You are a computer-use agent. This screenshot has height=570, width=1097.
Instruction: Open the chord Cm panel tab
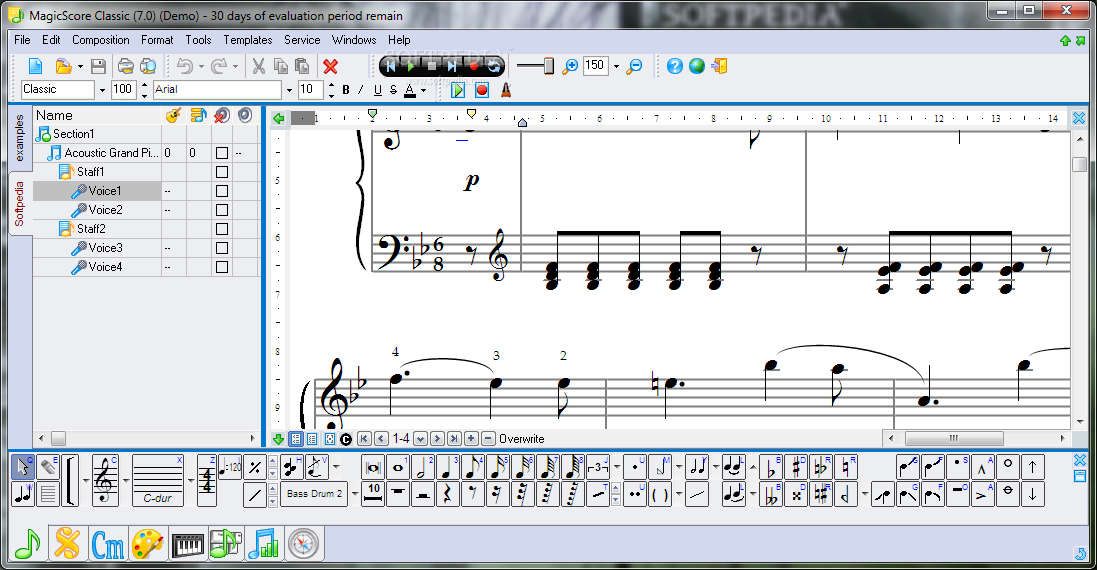(108, 544)
